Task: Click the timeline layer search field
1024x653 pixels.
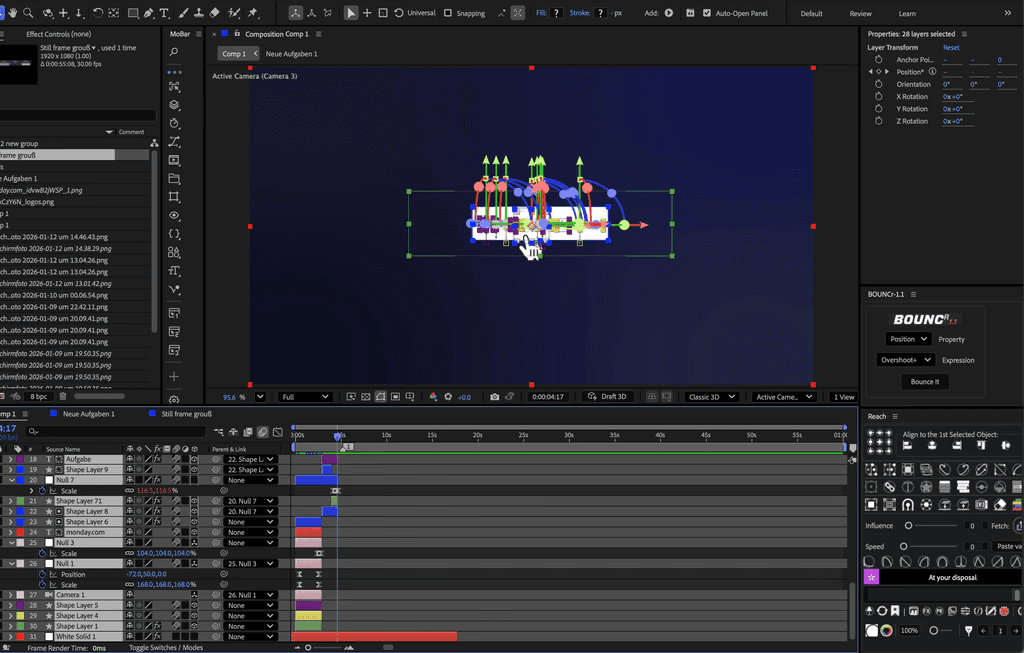Action: [x=116, y=432]
